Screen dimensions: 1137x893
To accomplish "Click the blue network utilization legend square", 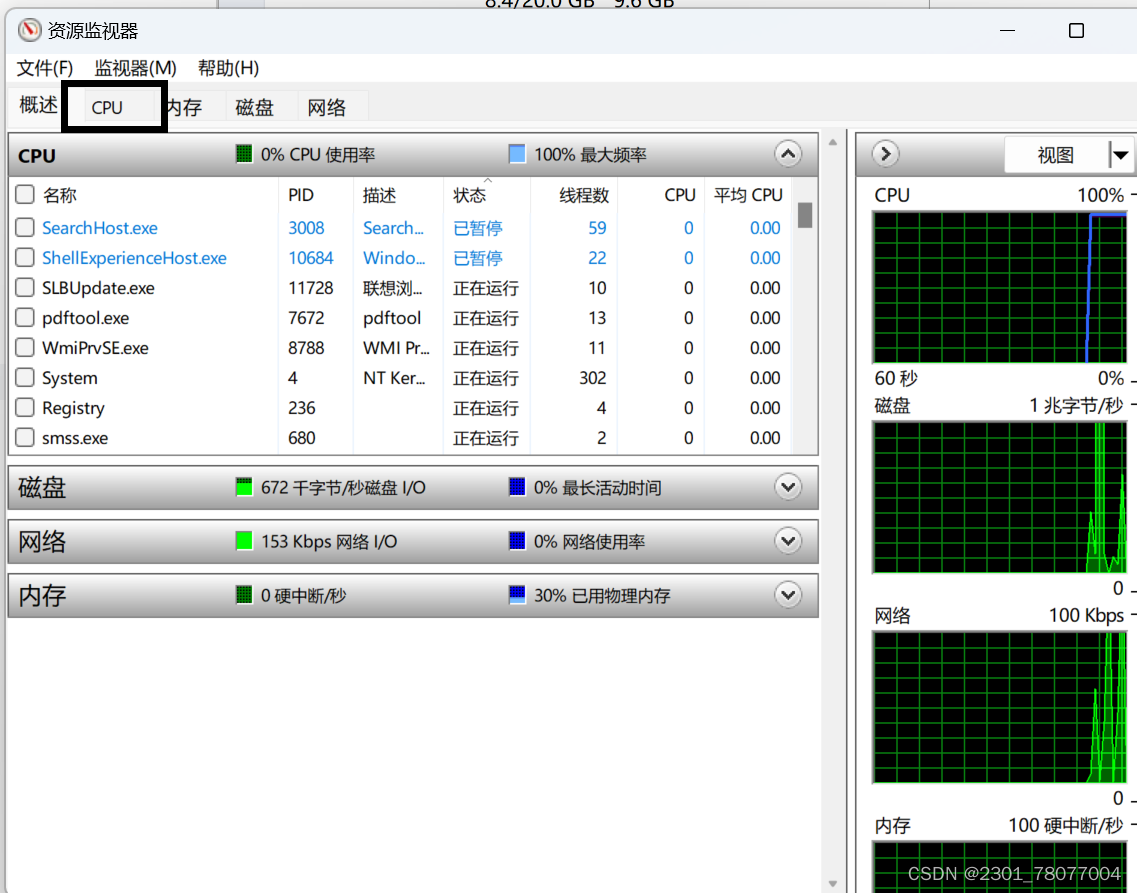I will pos(517,541).
